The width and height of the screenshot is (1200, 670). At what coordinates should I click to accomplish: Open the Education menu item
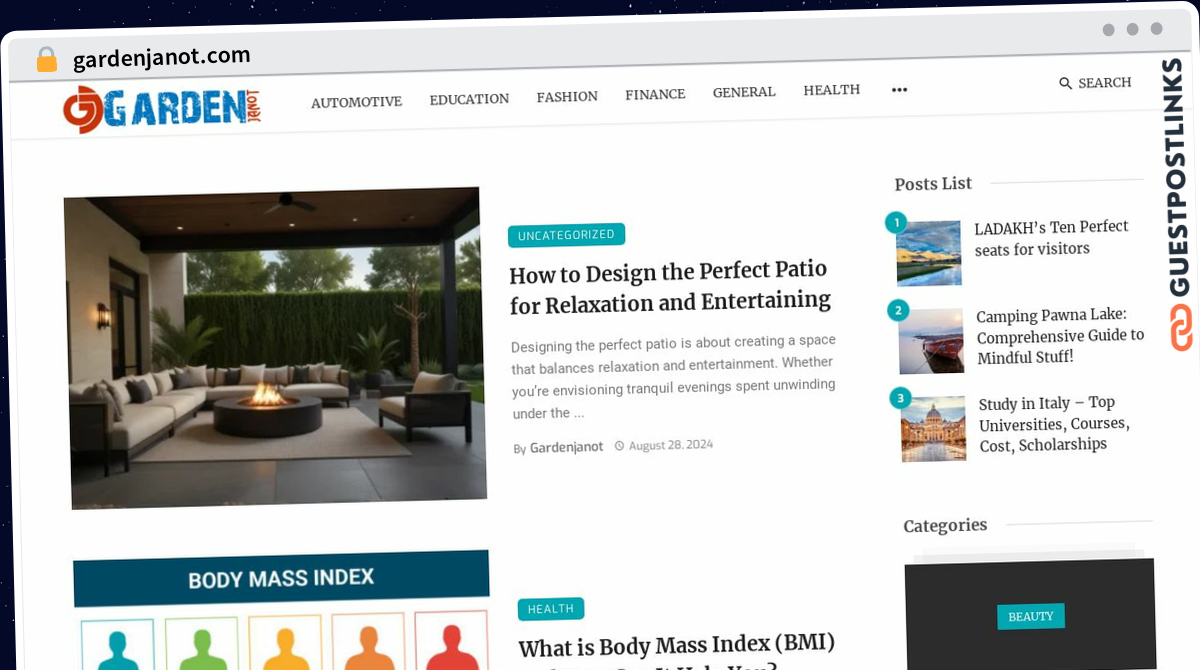coord(469,99)
